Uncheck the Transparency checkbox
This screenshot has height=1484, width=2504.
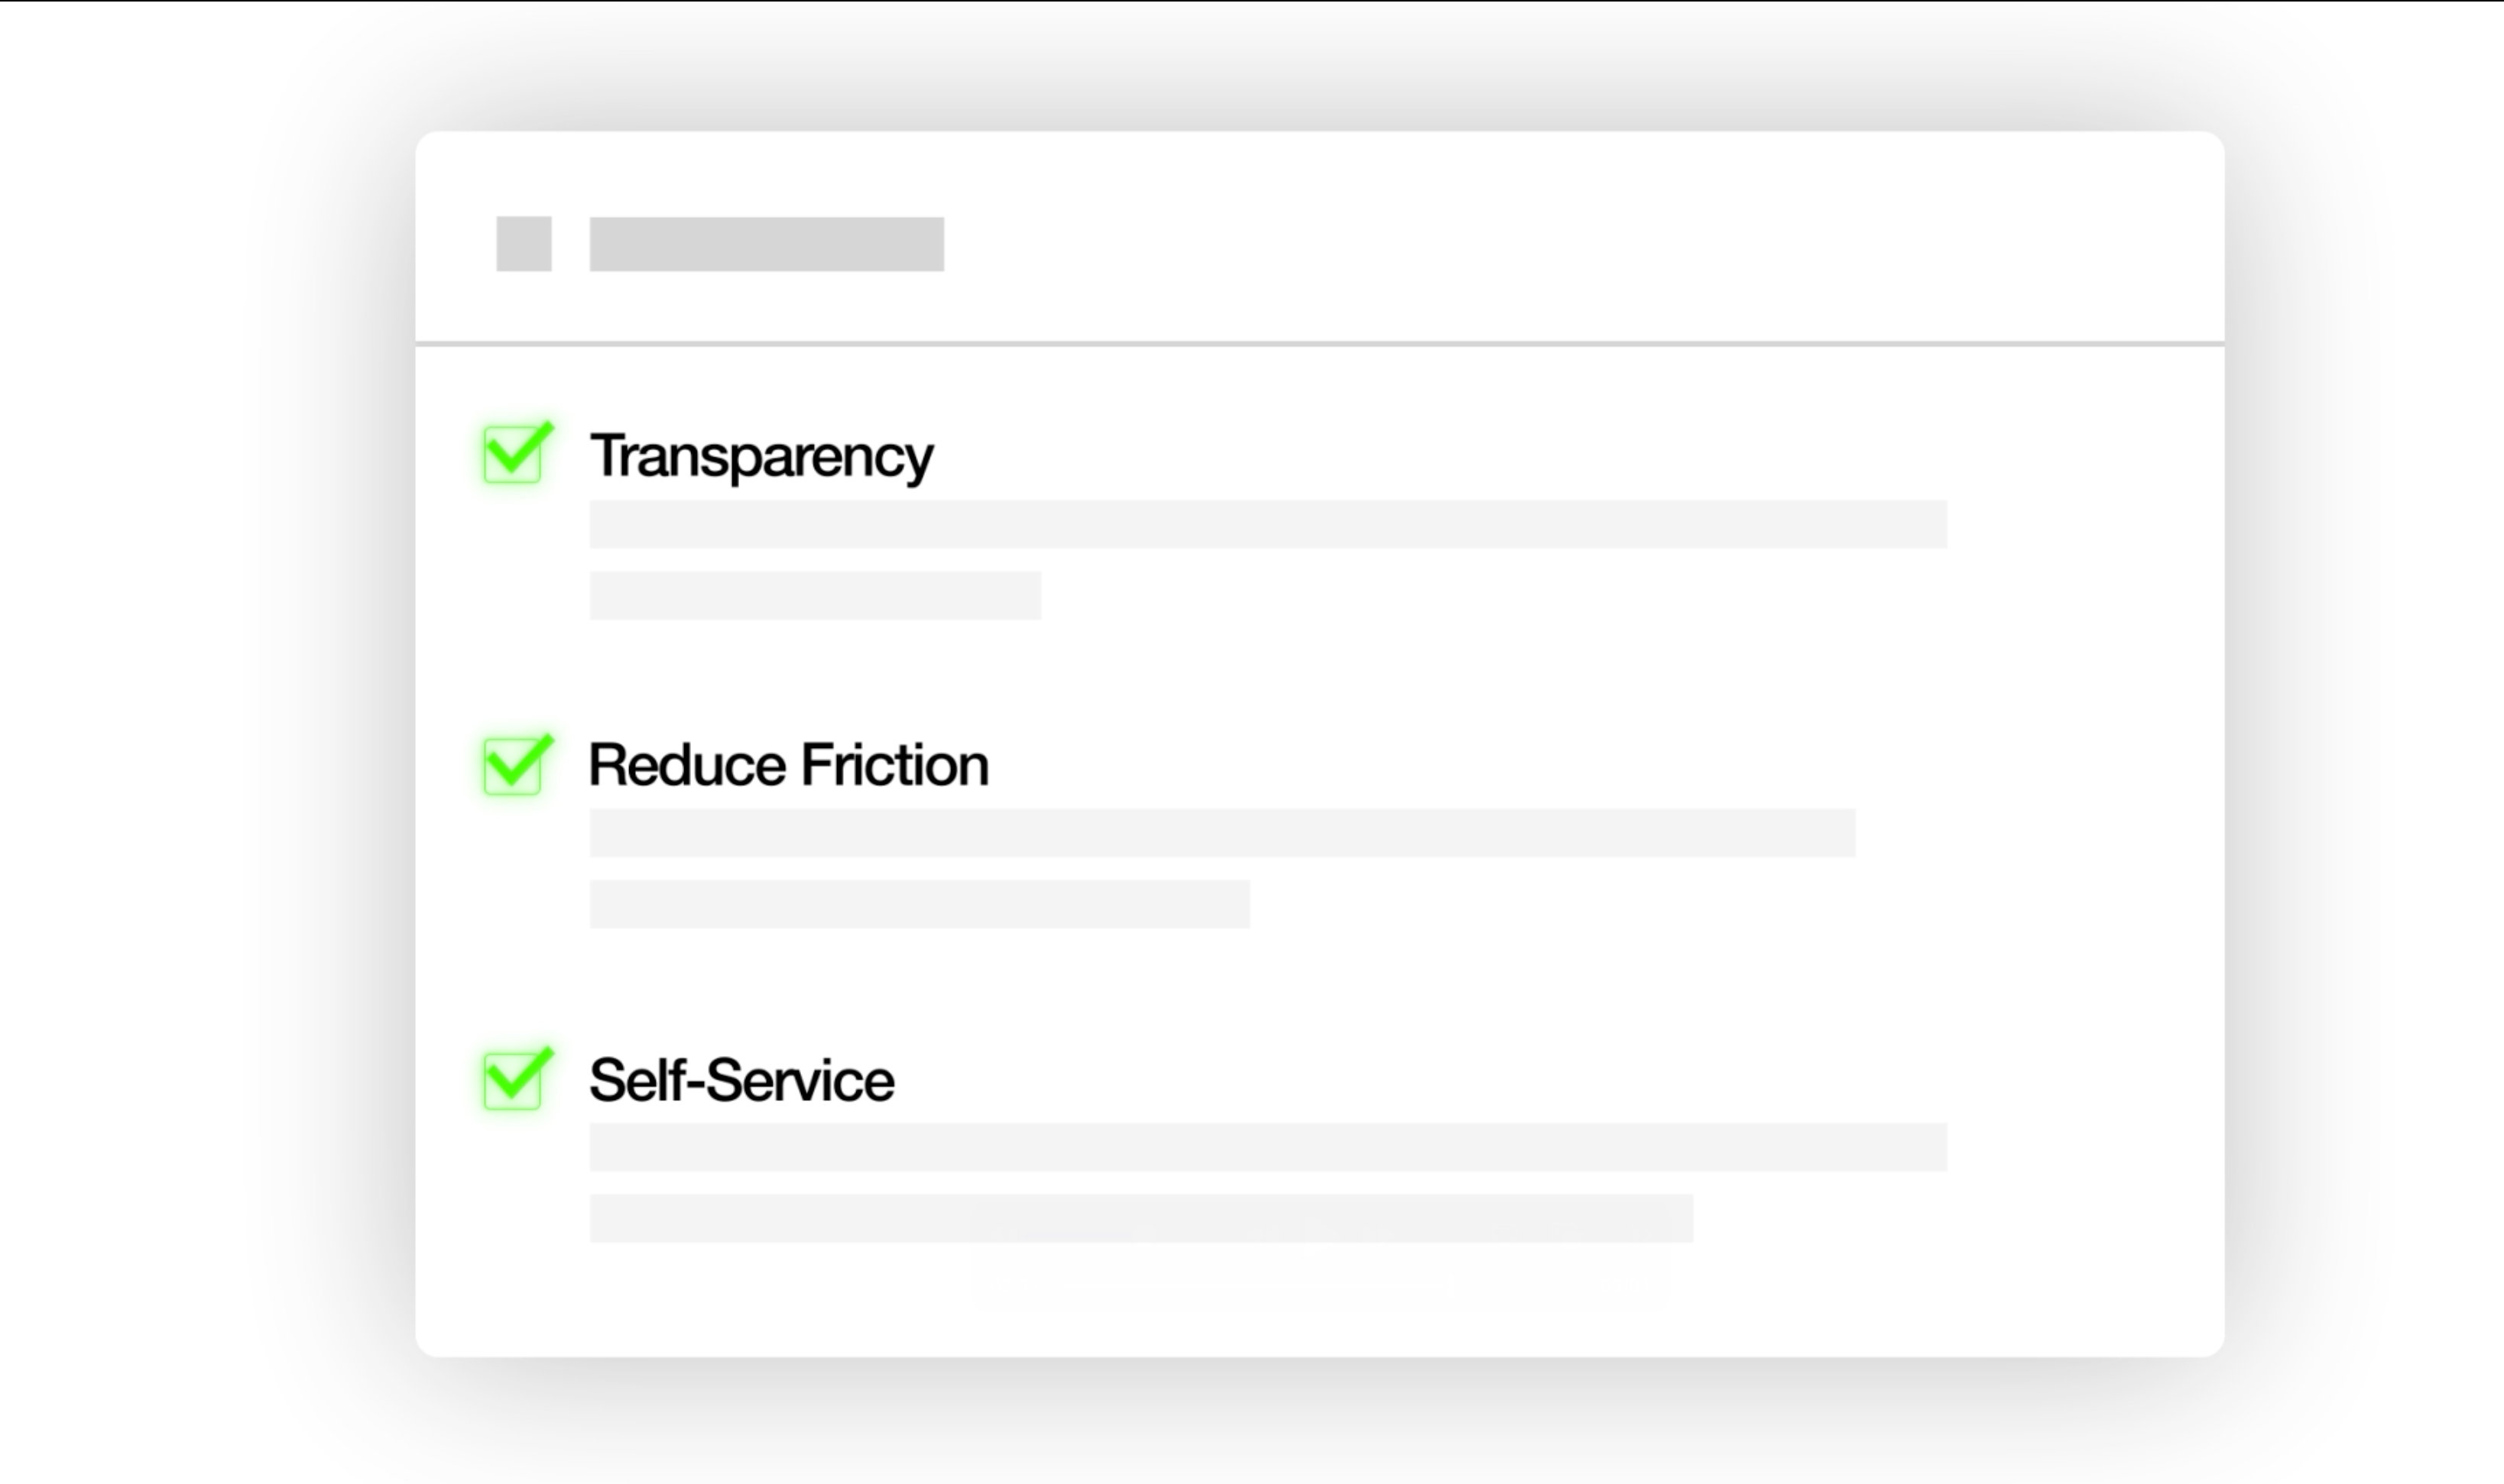(513, 455)
